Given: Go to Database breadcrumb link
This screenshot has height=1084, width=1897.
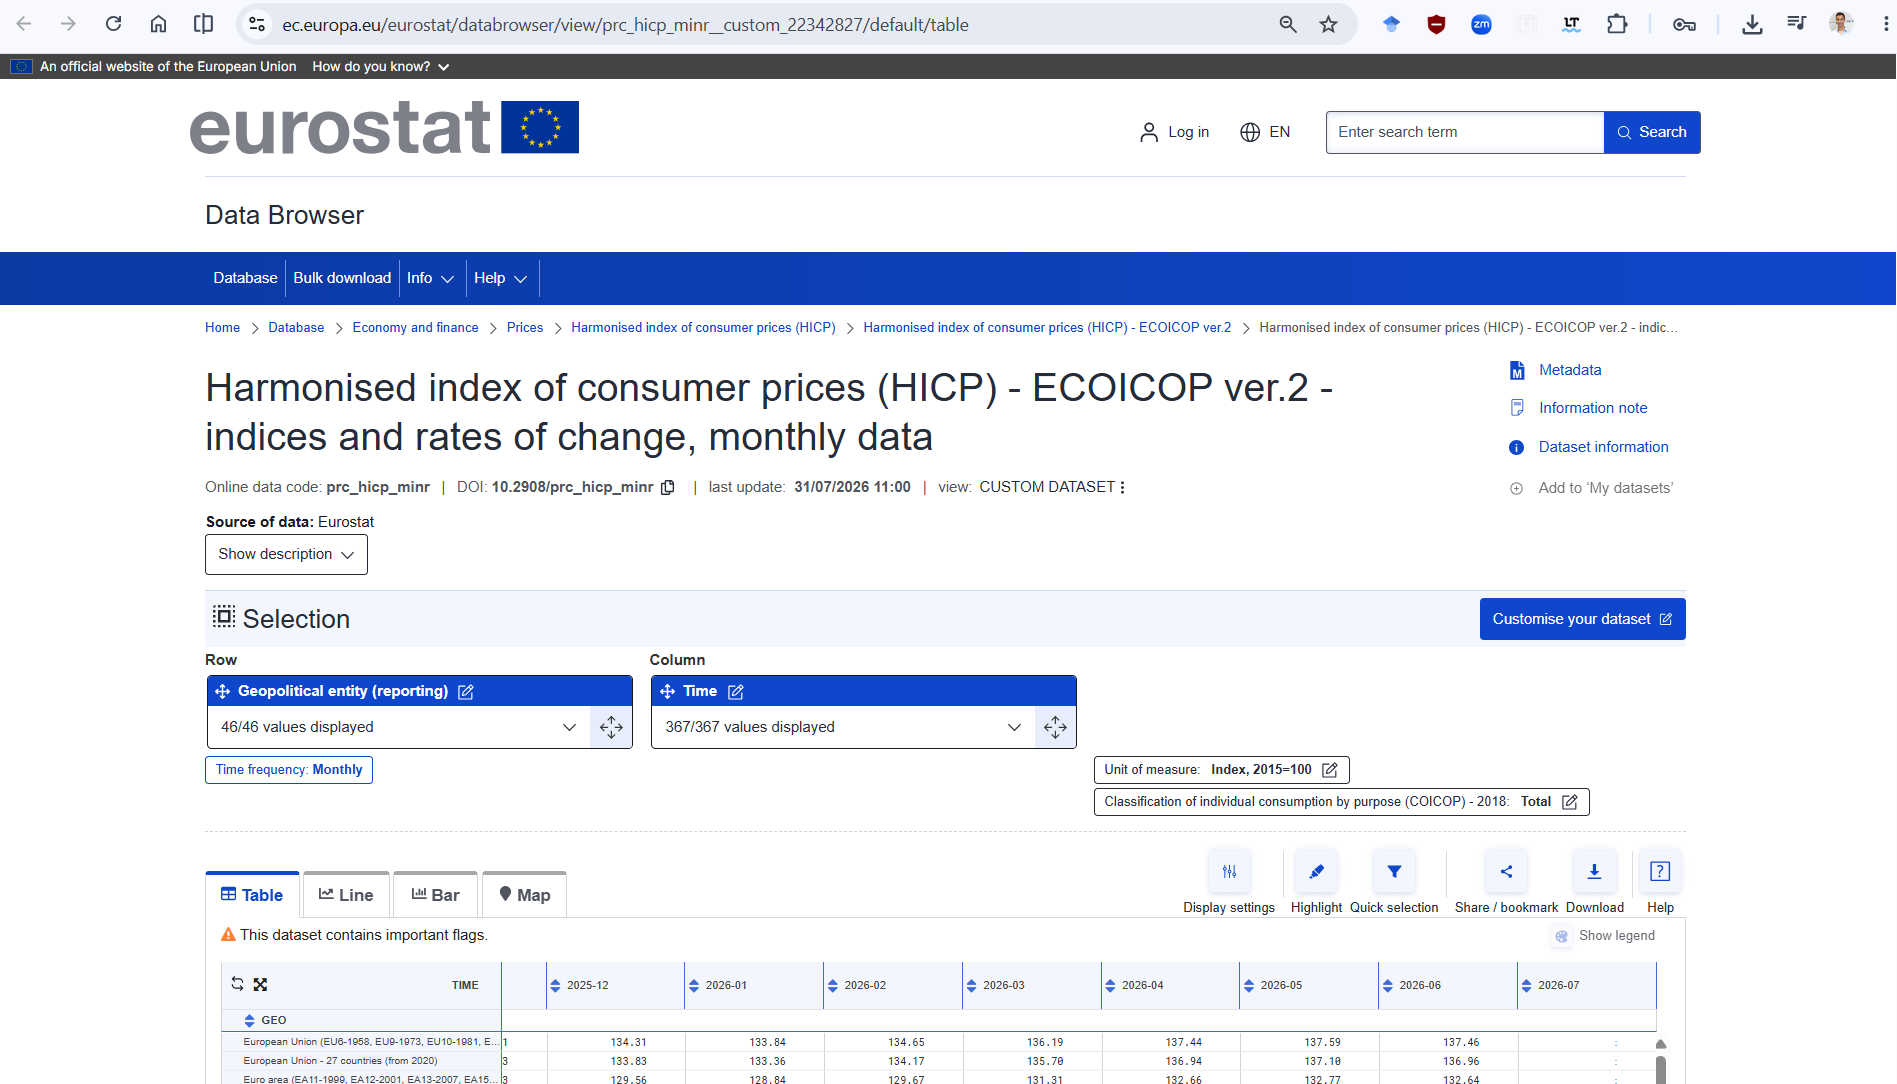Looking at the screenshot, I should (x=296, y=328).
